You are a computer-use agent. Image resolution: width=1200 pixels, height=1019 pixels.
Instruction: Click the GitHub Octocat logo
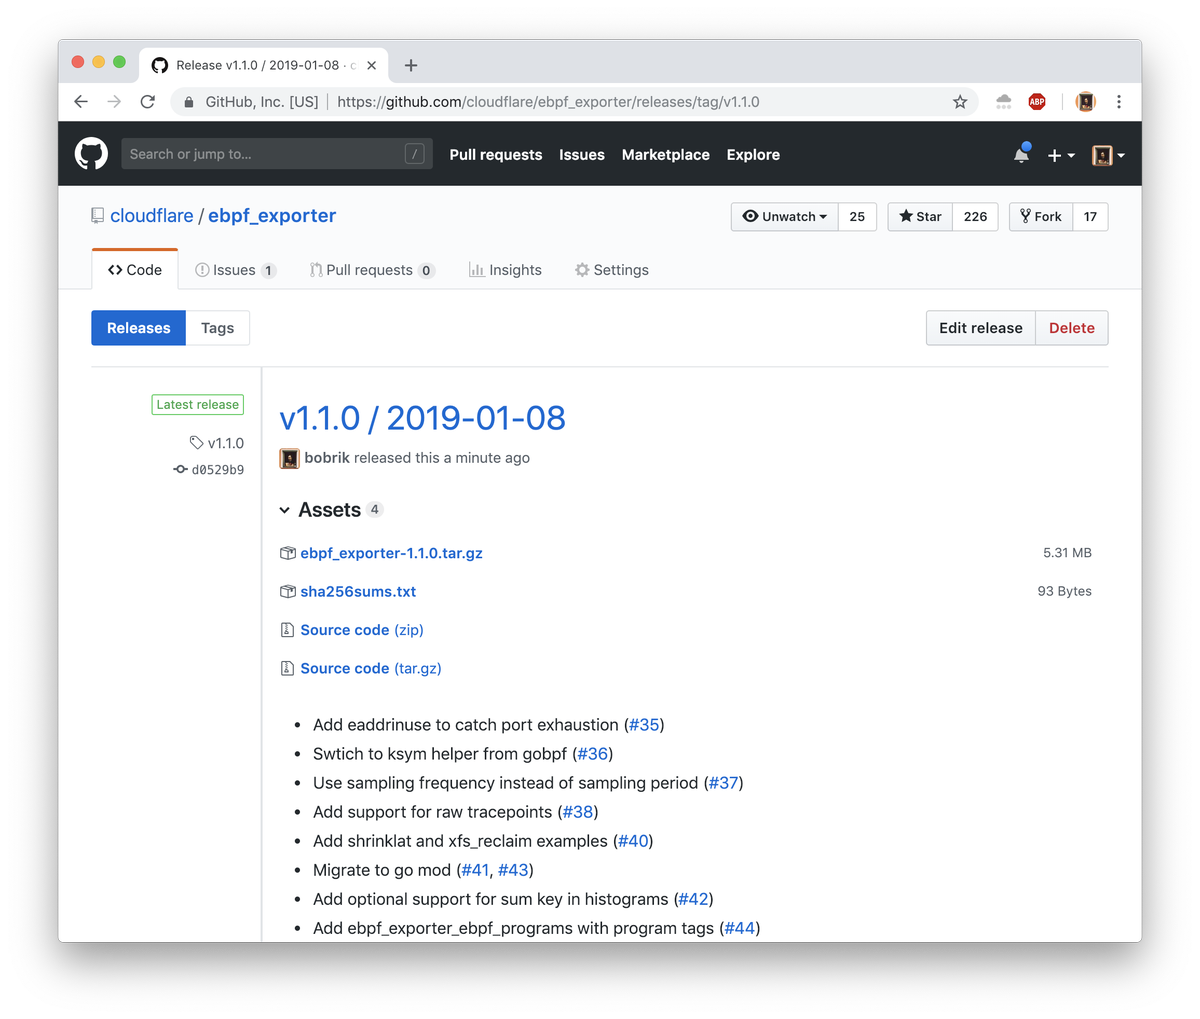[x=91, y=154]
